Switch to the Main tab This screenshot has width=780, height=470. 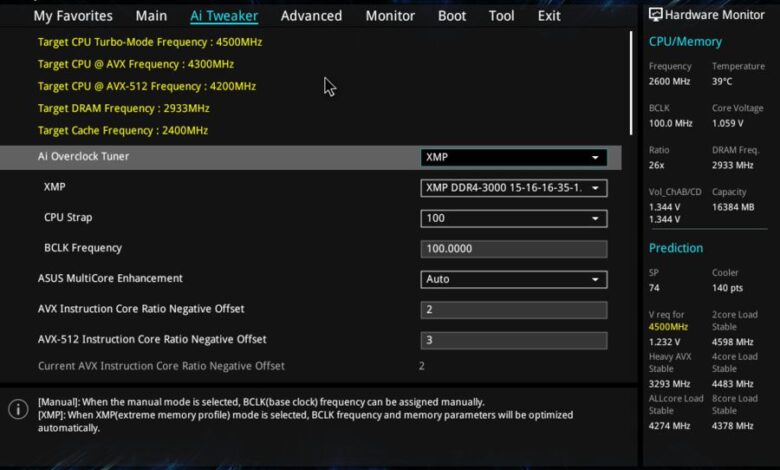(151, 16)
